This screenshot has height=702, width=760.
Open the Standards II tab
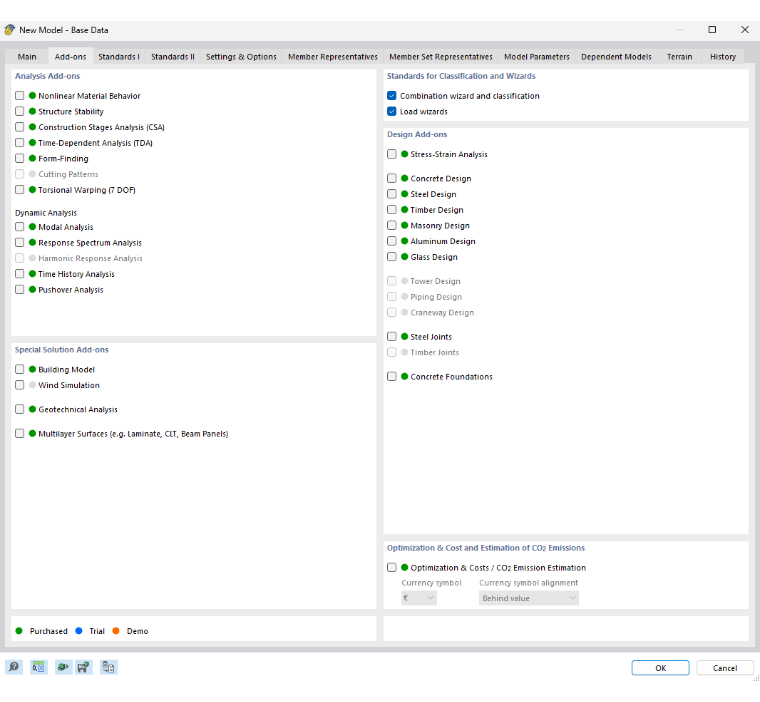173,57
